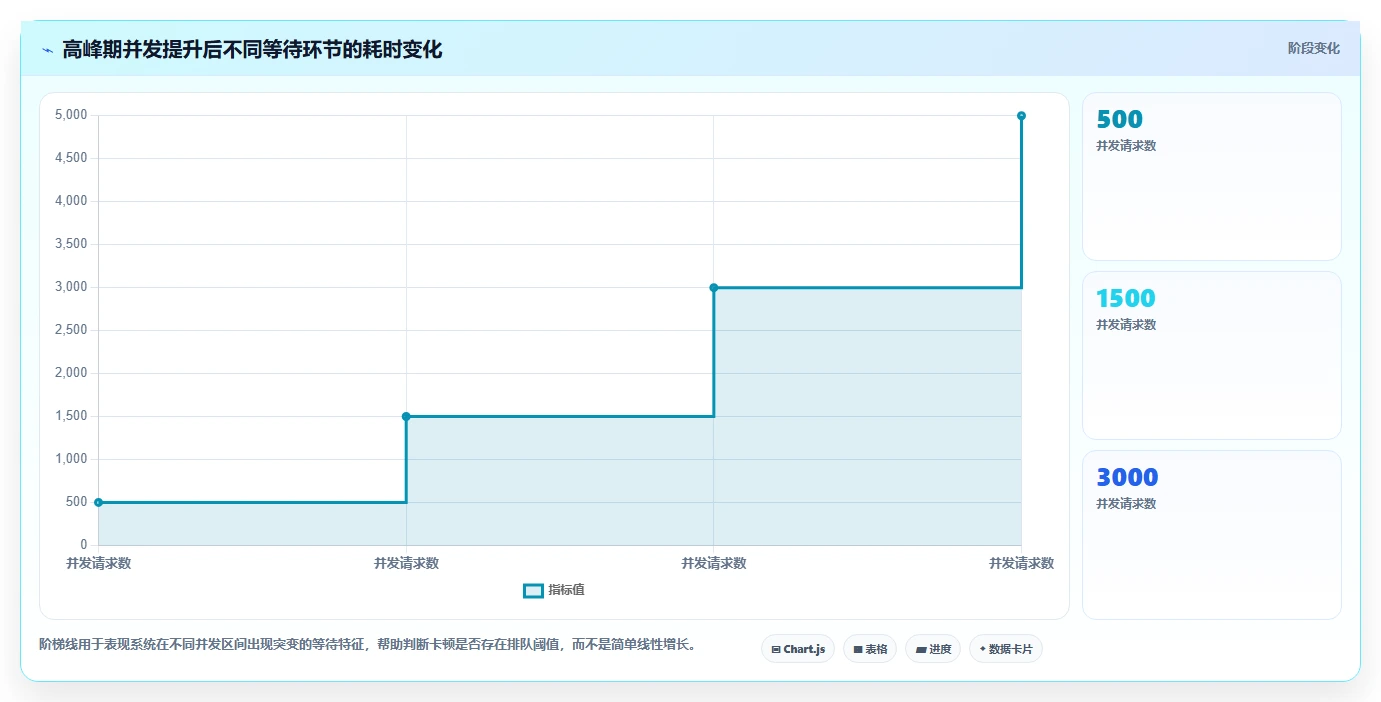Click the description text starting with 阶梯线用于
Viewport: 1381px width, 702px height.
coord(367,644)
